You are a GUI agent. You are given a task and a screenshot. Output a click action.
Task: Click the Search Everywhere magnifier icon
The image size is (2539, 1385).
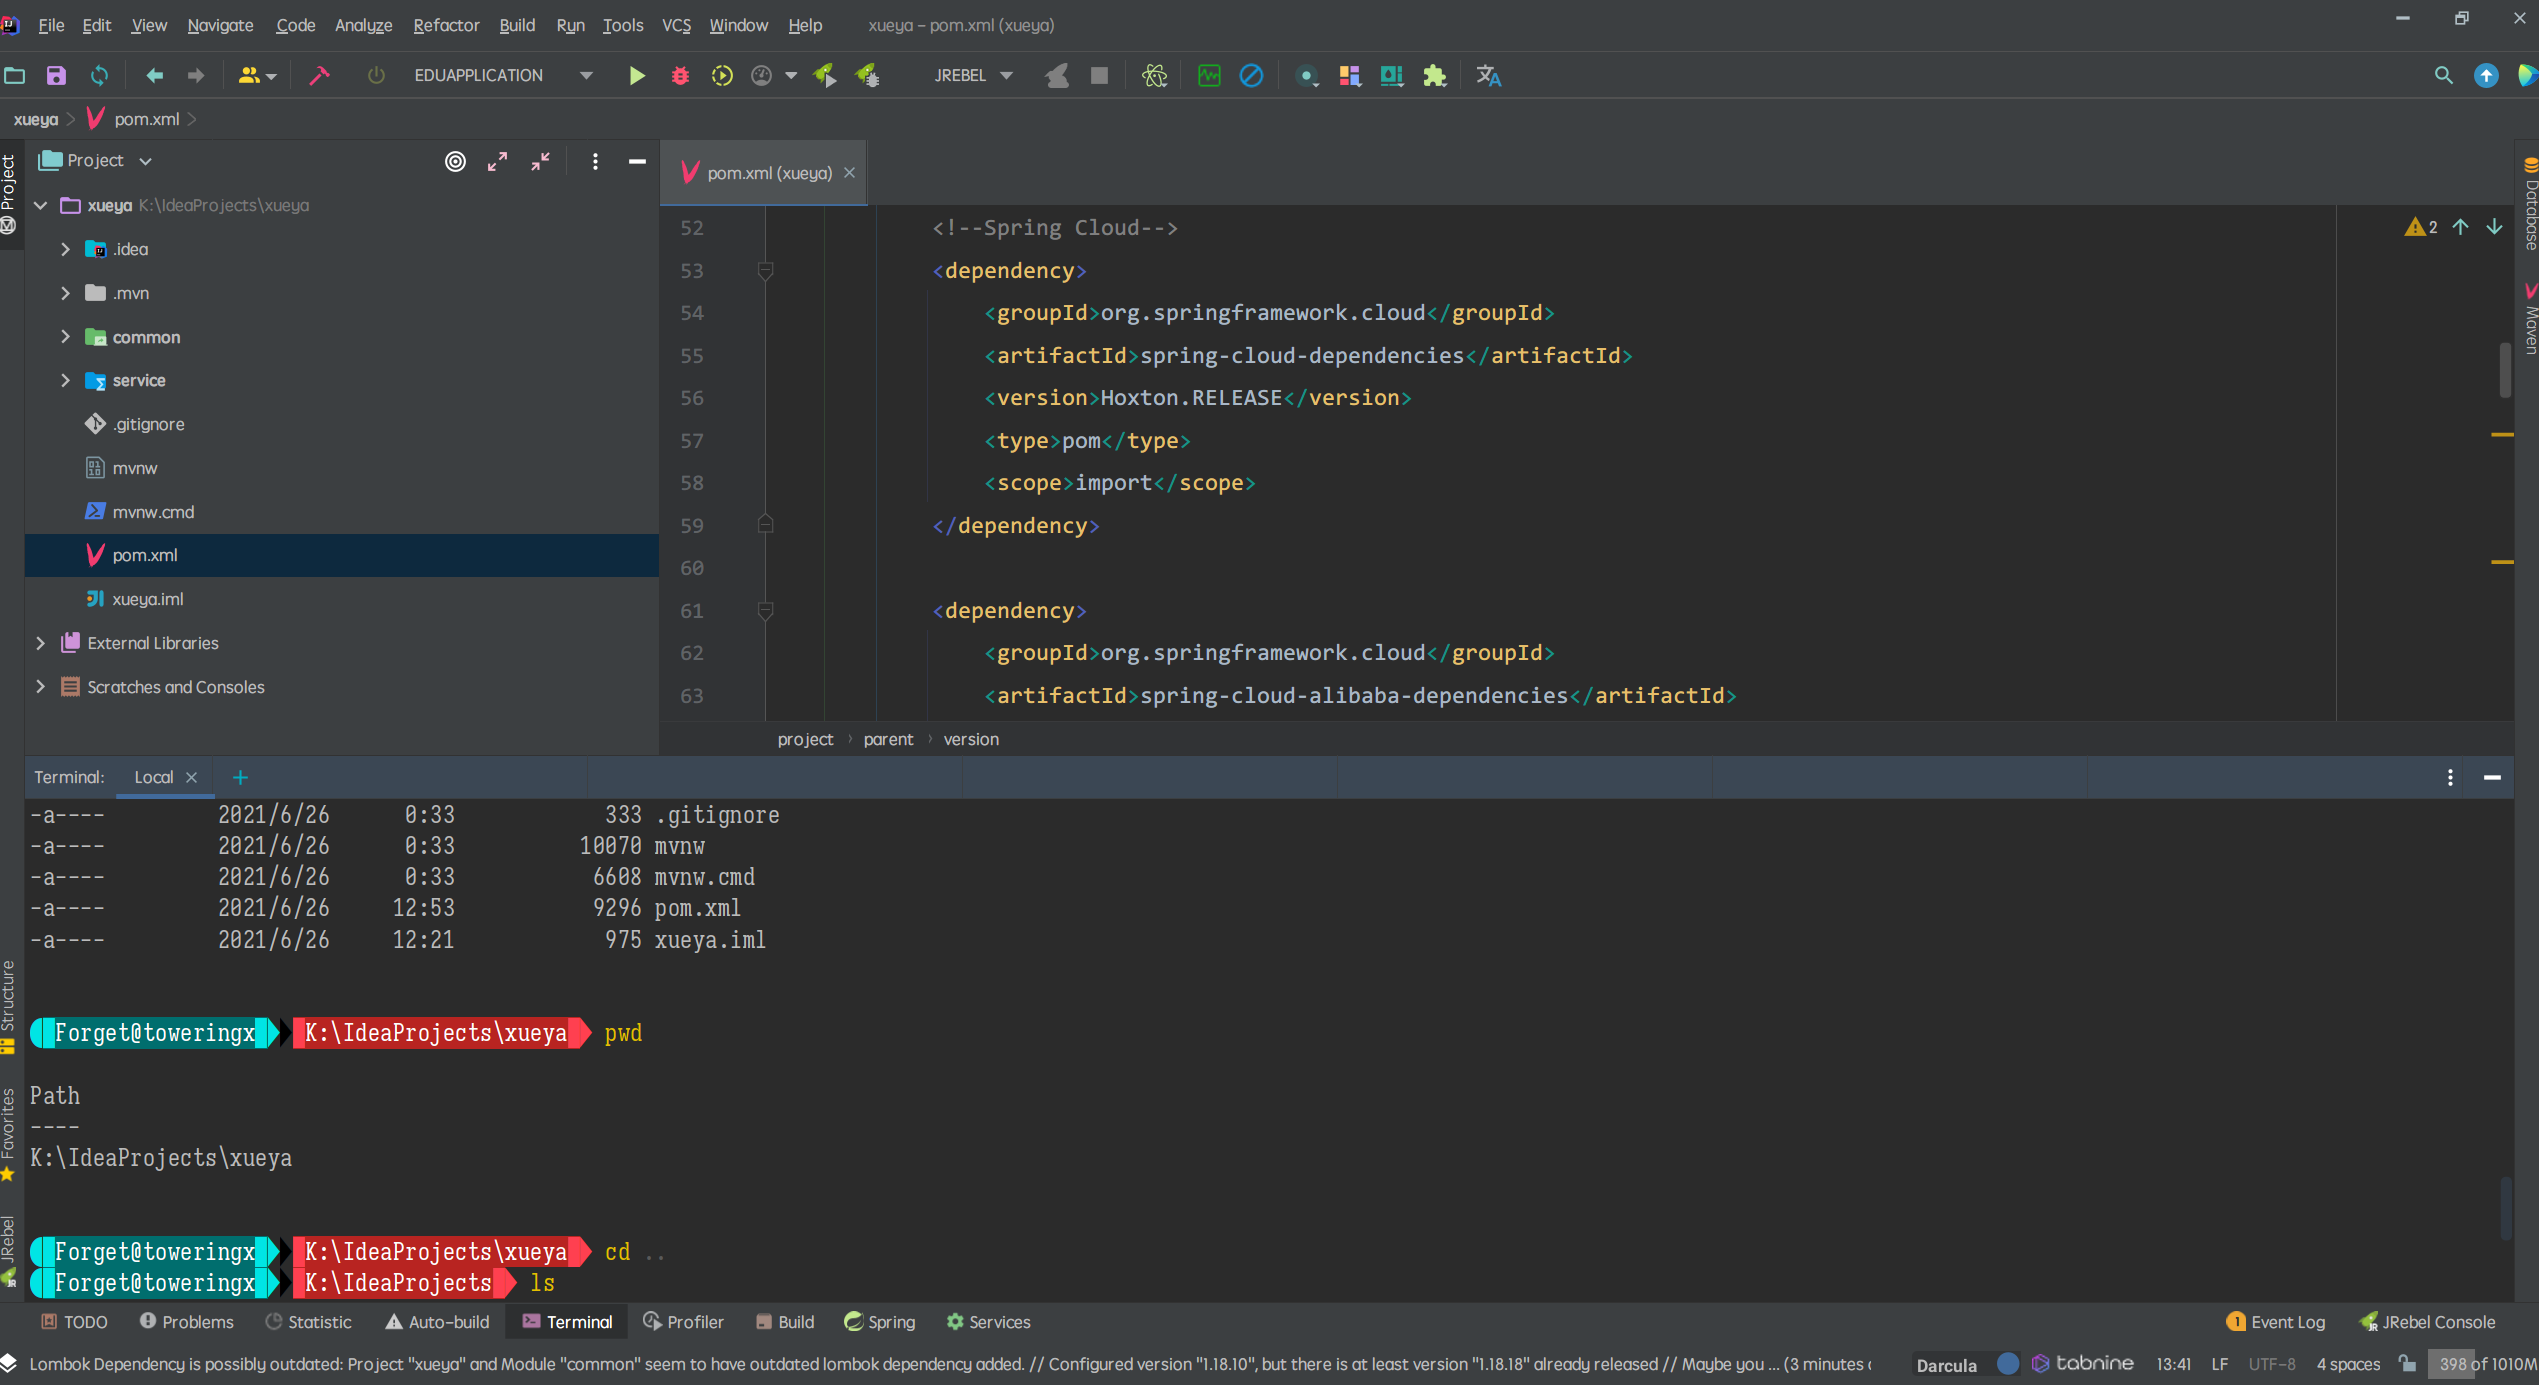click(x=2443, y=76)
